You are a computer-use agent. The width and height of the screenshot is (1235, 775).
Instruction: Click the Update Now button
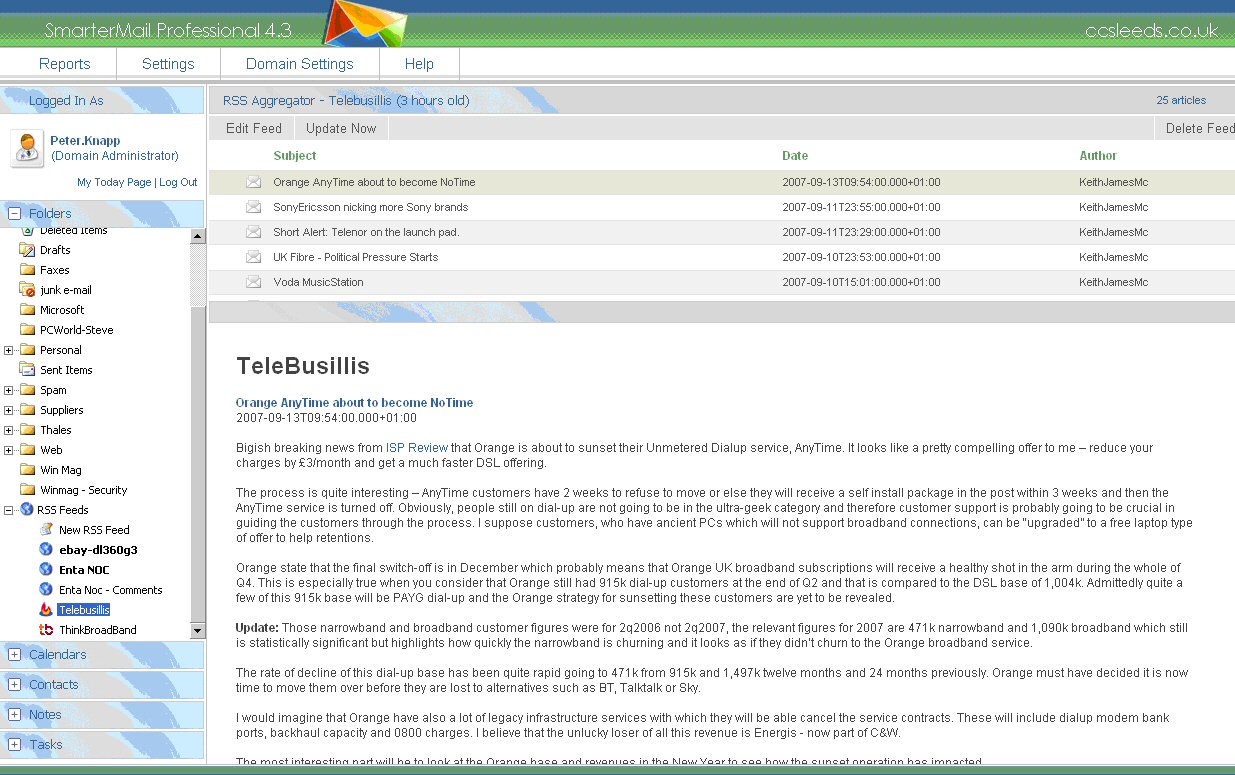point(341,128)
